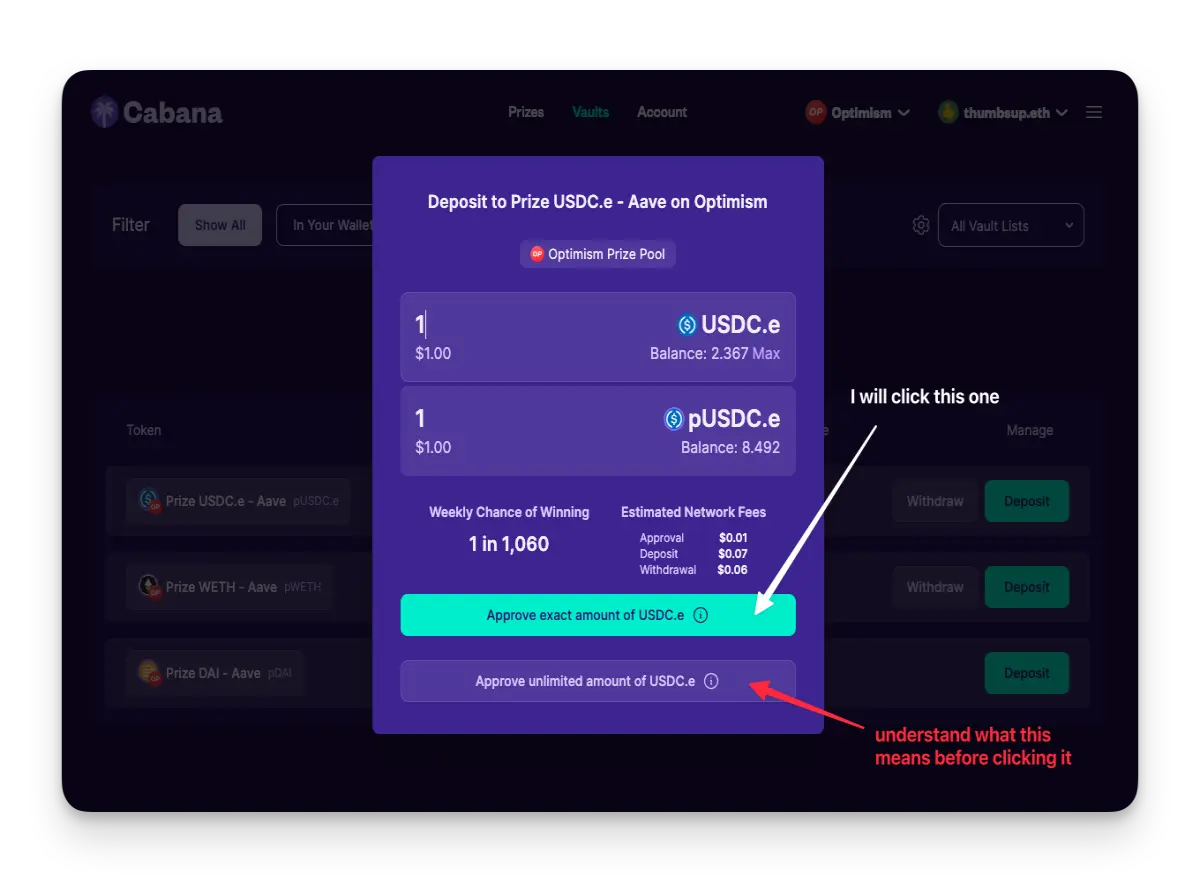1200x882 pixels.
Task: Click the Token column header
Action: coord(144,430)
